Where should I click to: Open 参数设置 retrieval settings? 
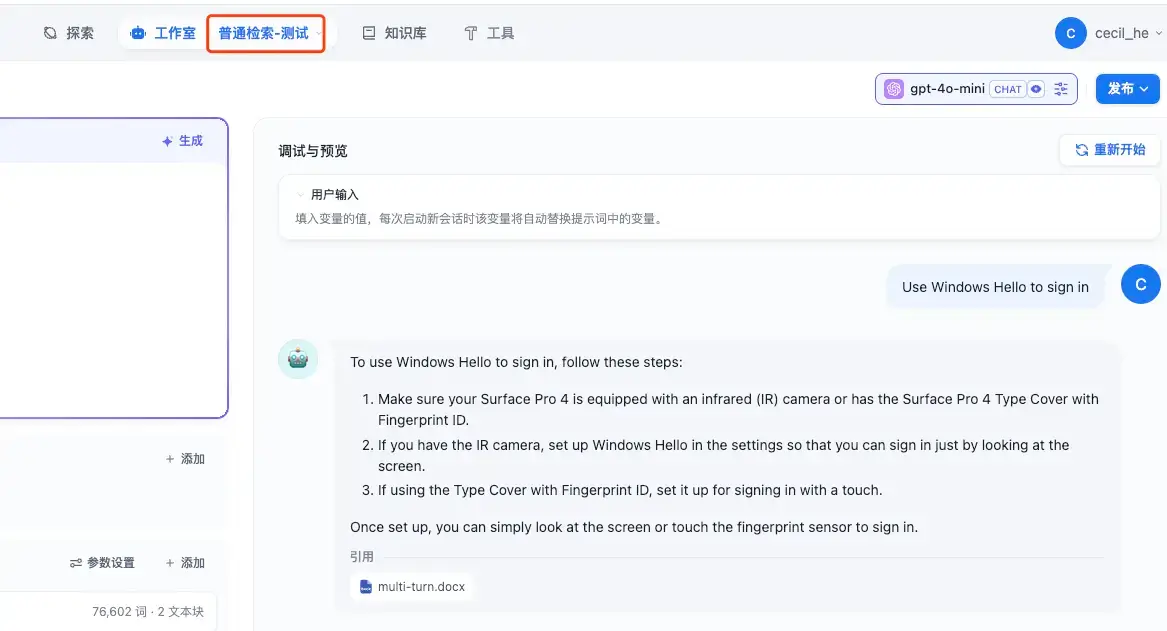[102, 563]
